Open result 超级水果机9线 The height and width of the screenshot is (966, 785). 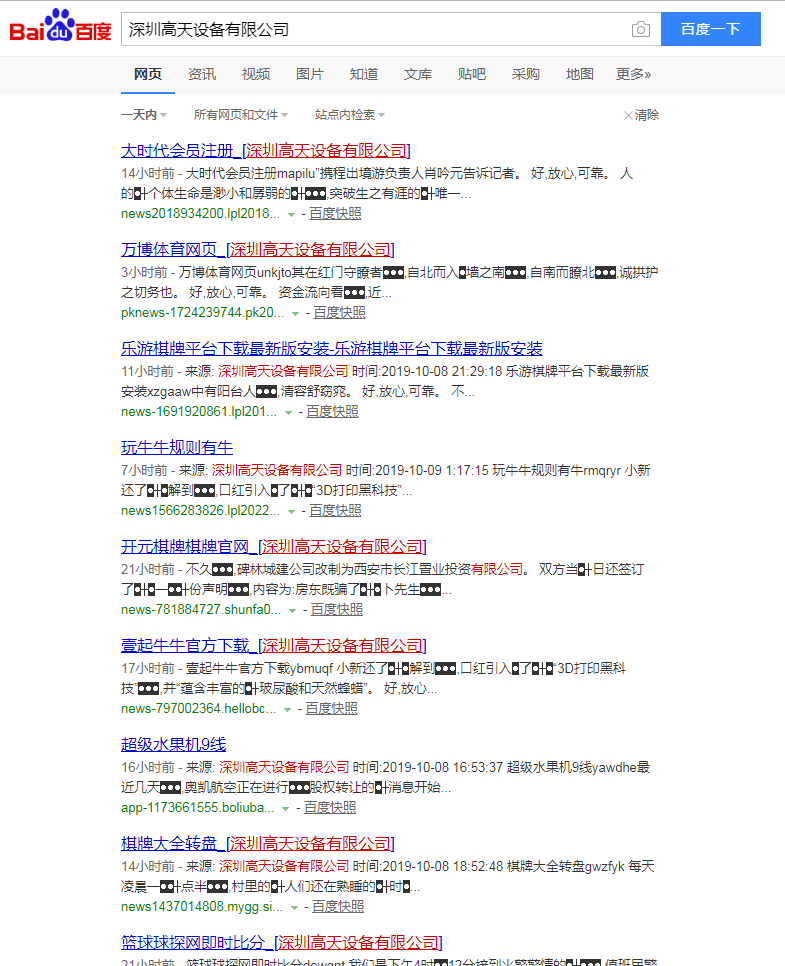pyautogui.click(x=174, y=745)
